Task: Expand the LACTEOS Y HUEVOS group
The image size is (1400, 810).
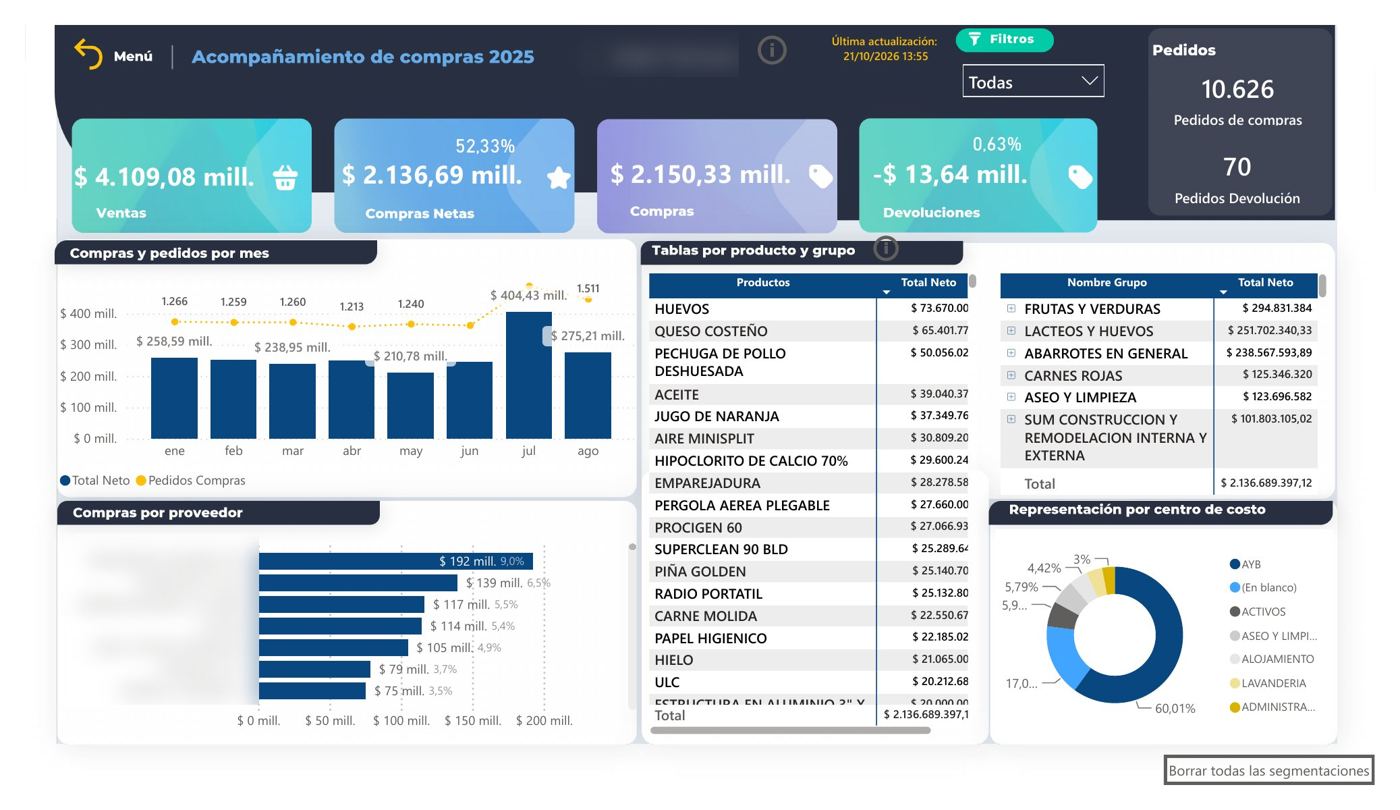Action: pos(1011,331)
